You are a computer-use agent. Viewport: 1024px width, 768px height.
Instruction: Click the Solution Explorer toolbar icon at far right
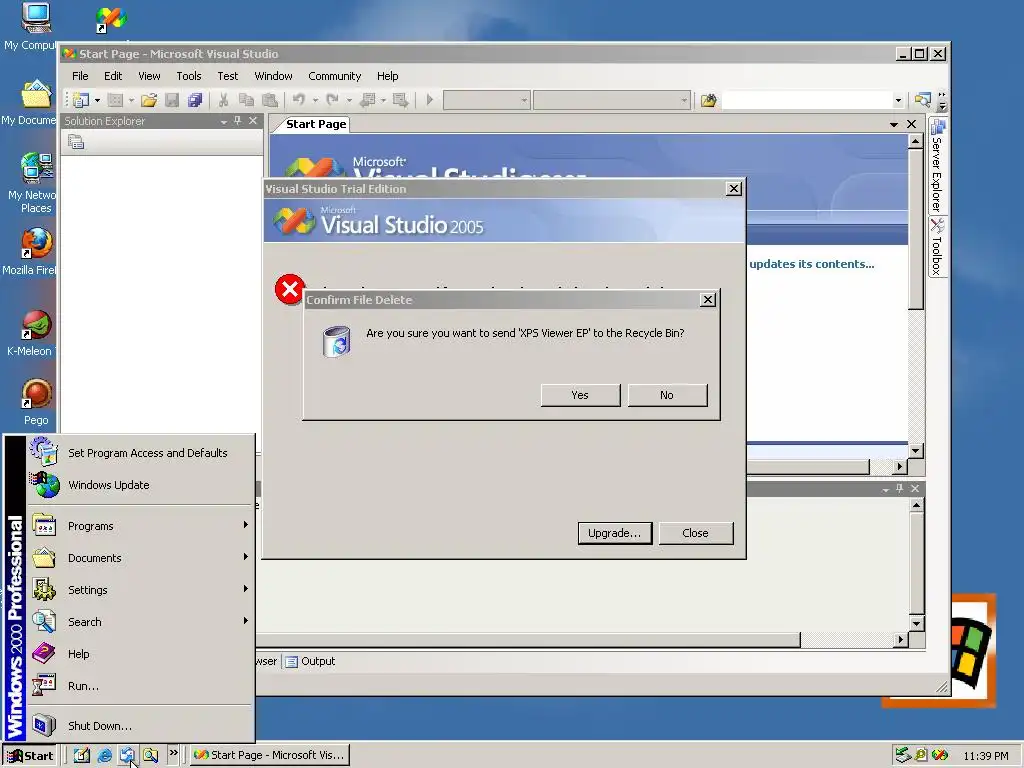922,100
